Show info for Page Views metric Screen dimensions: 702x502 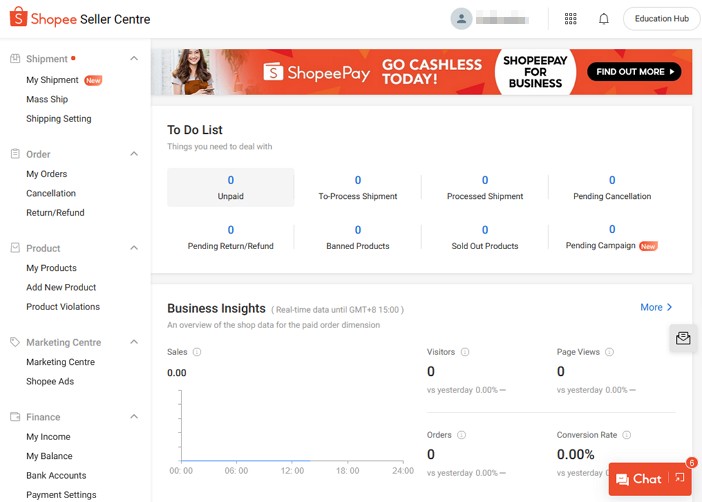pos(609,352)
